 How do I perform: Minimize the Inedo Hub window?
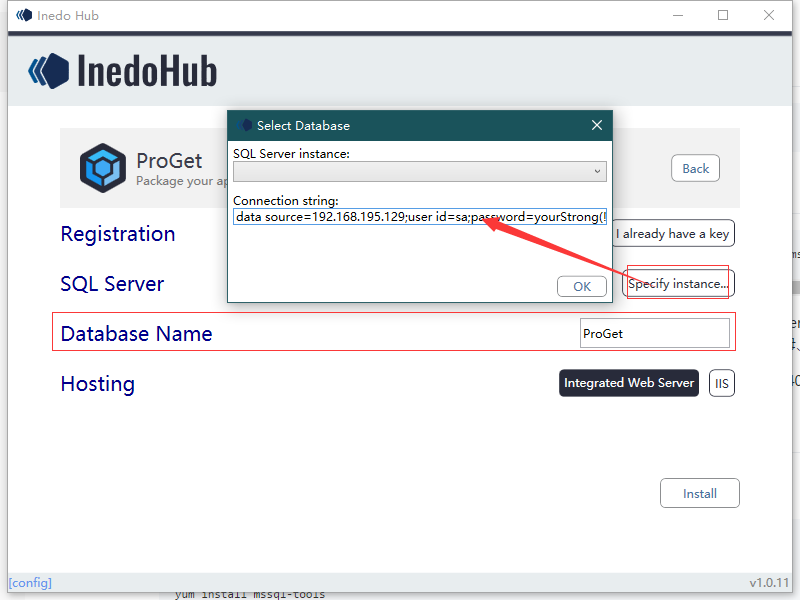pos(678,15)
